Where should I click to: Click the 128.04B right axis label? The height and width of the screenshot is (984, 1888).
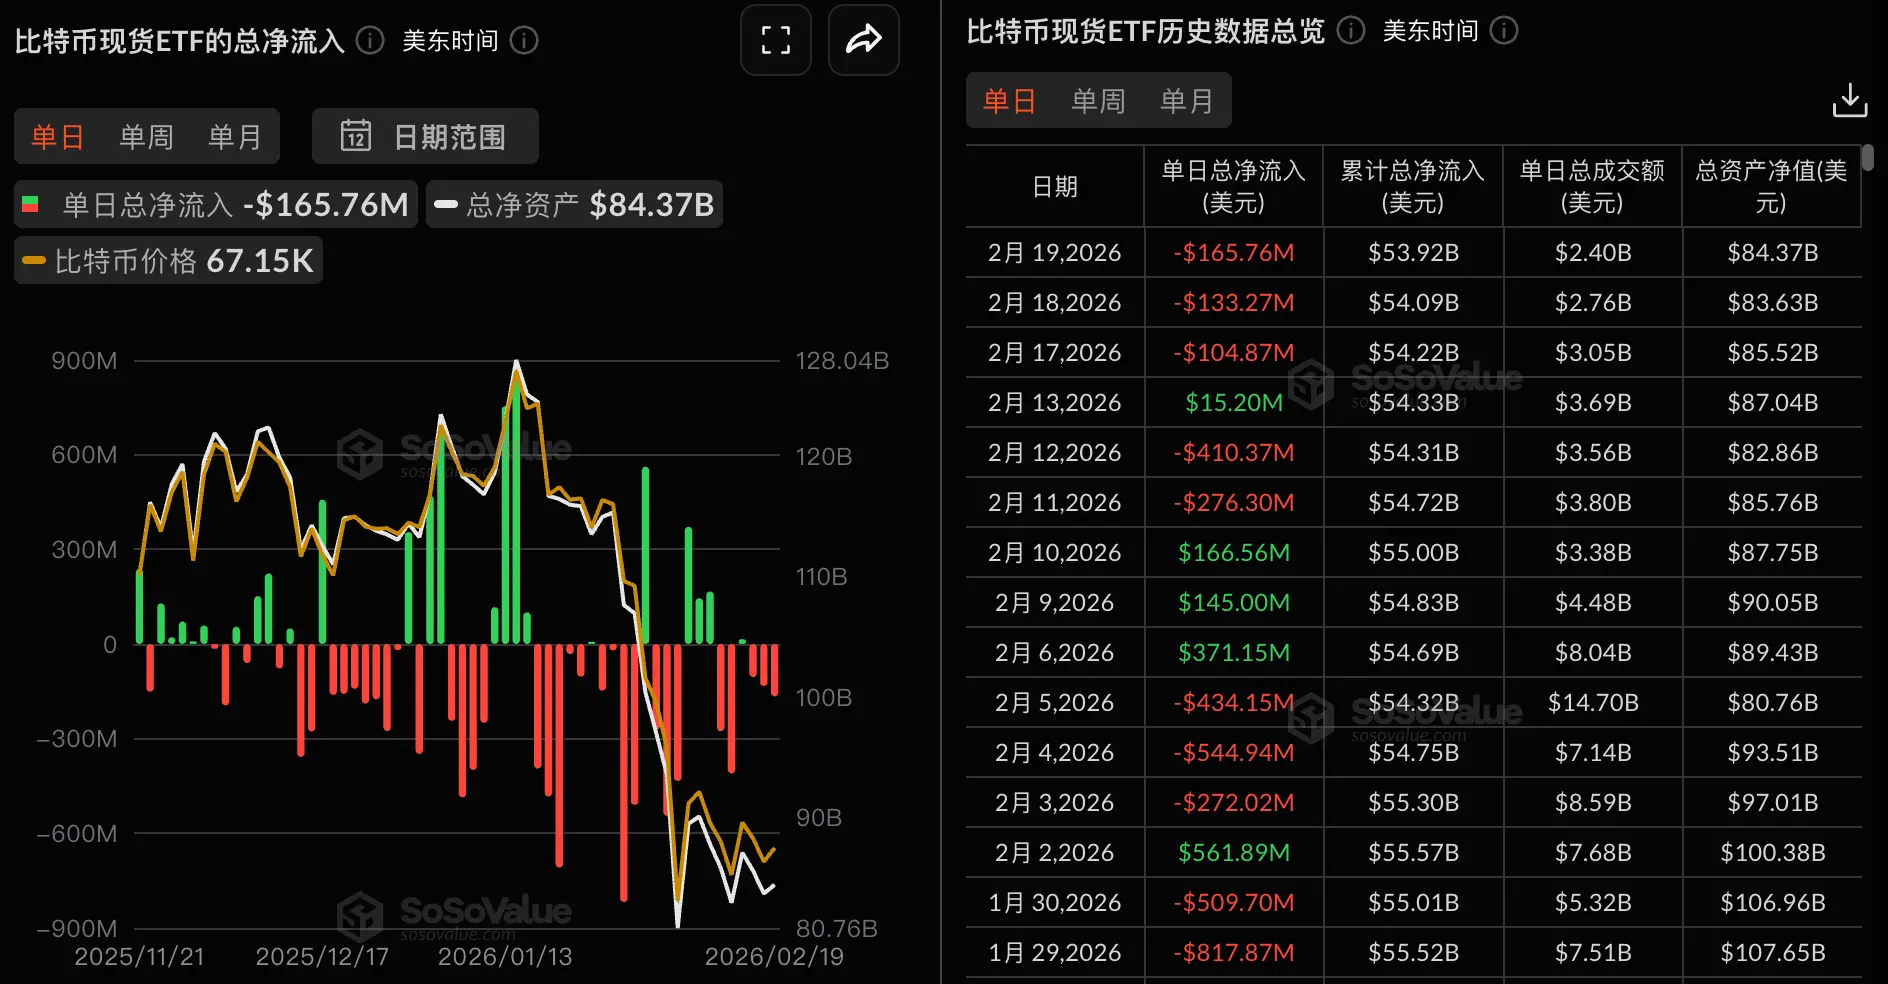(842, 360)
